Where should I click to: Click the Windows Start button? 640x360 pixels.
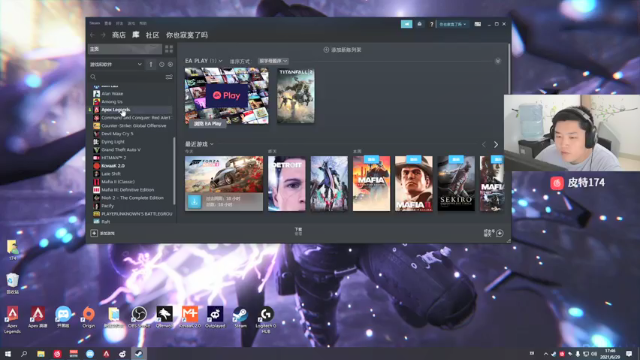[x=7, y=353]
